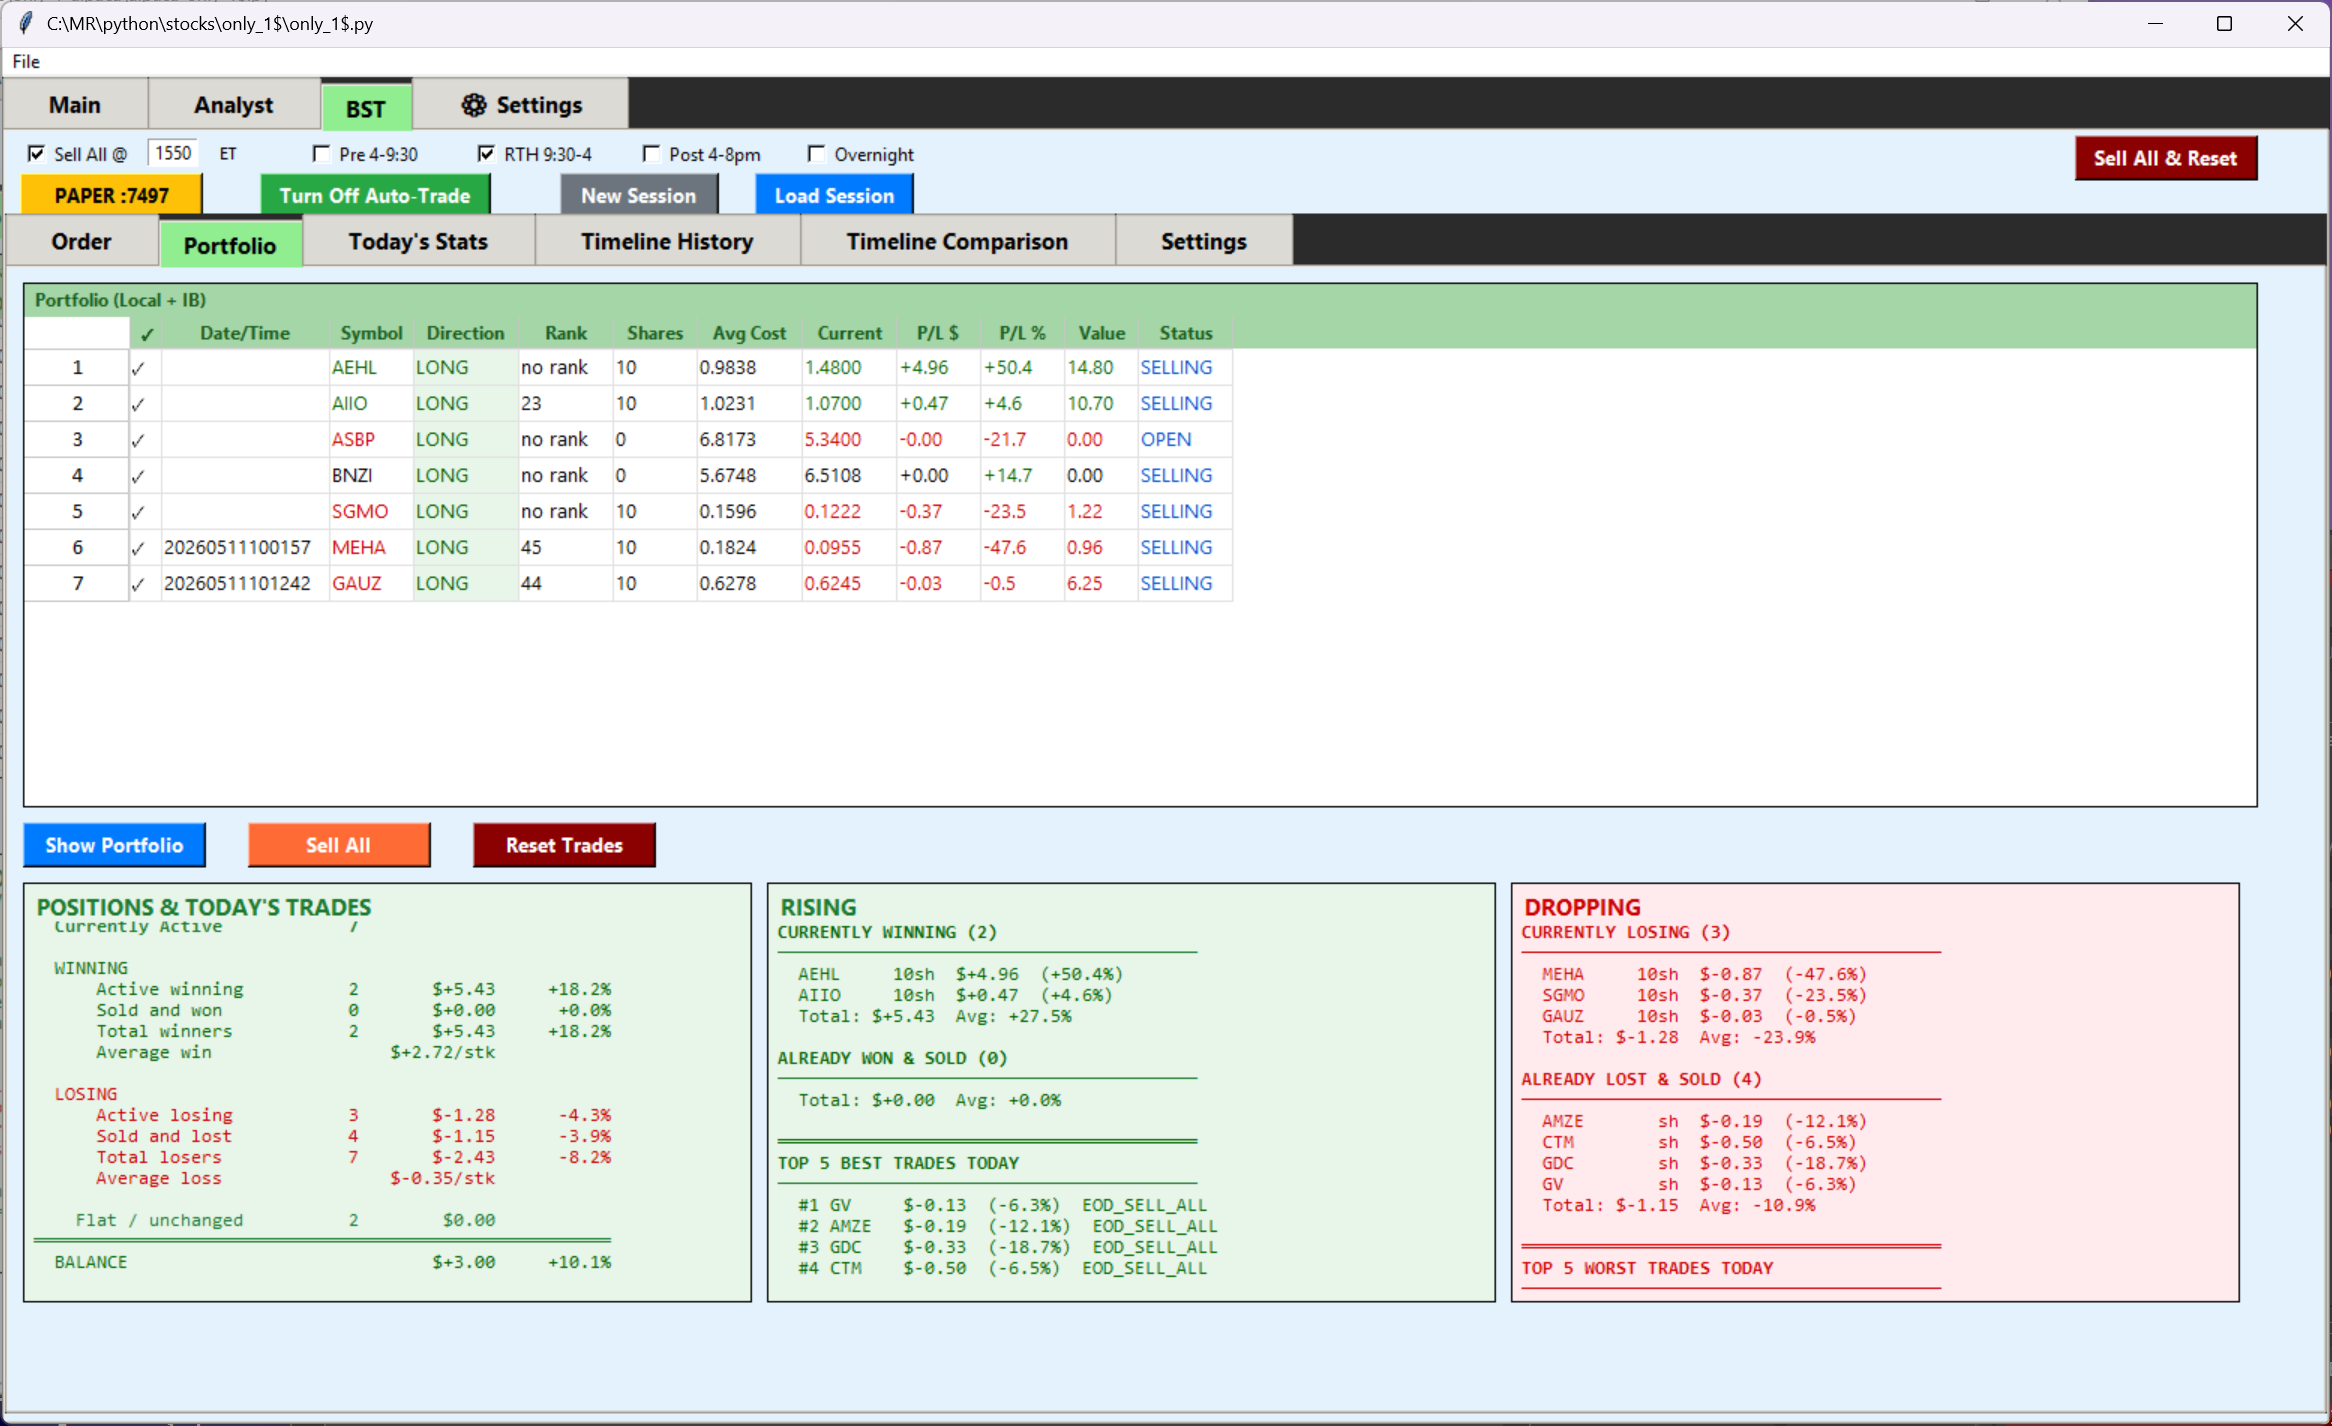Viewport: 2332px width, 1426px height.
Task: Click the #1 GV best trade entry
Action: pyautogui.click(x=1002, y=1205)
